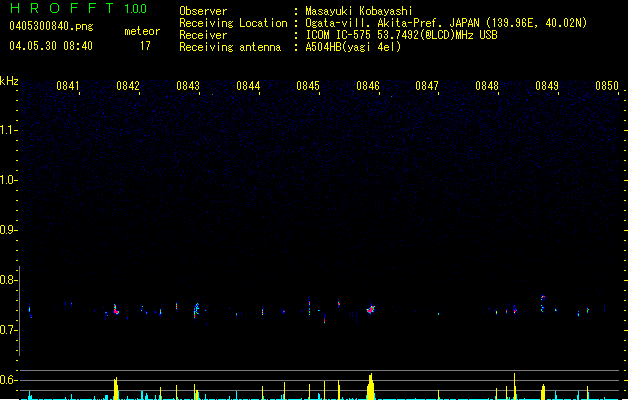Click the 0848 time marker
The height and width of the screenshot is (400, 629).
click(x=487, y=86)
